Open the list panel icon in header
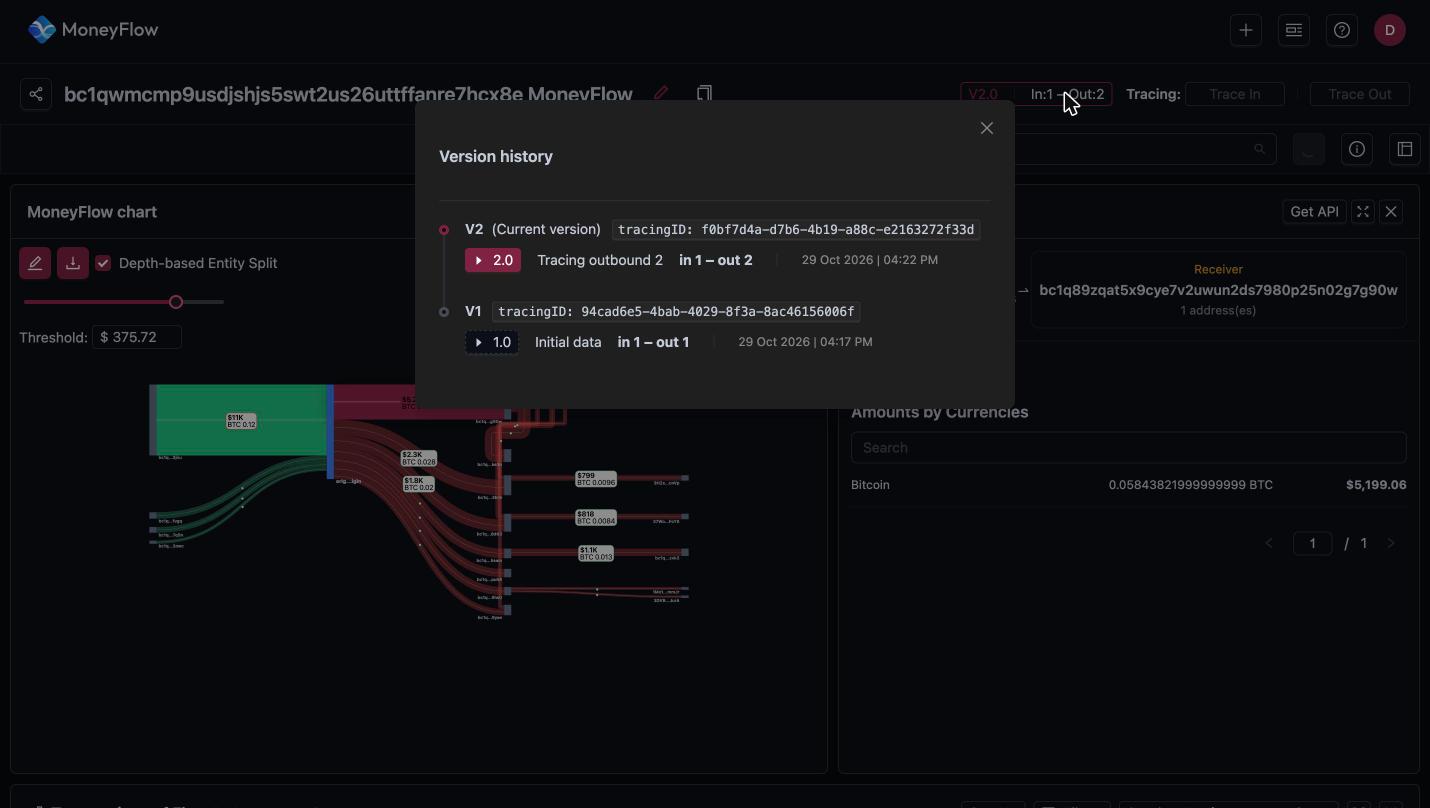Screen dimensions: 1430x808 1294,30
